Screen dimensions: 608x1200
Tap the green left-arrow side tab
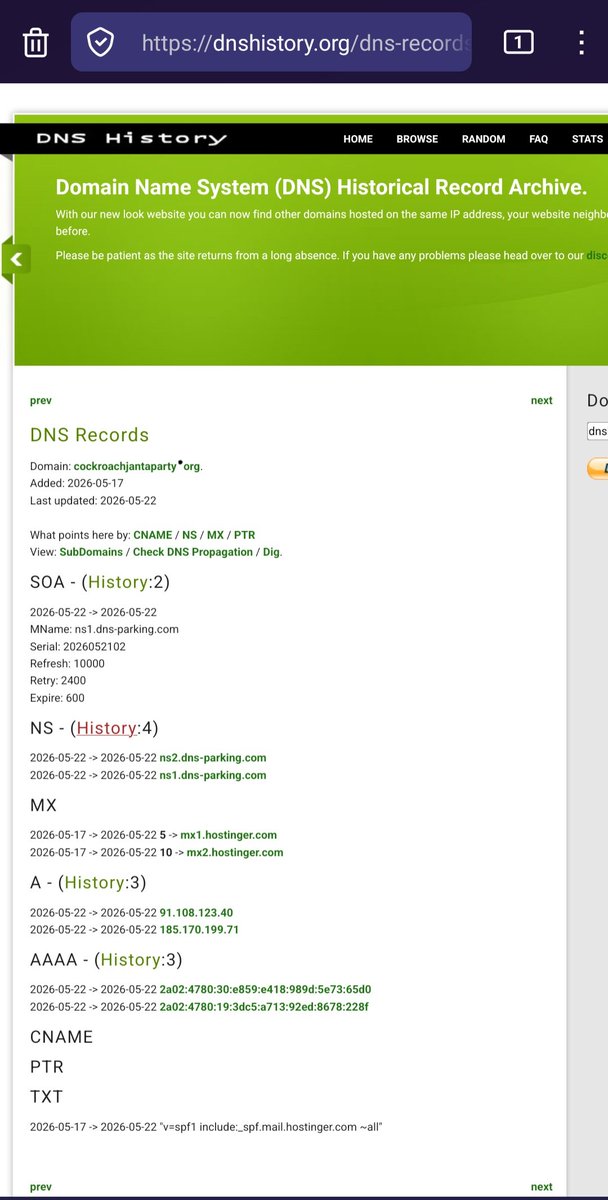[16, 260]
